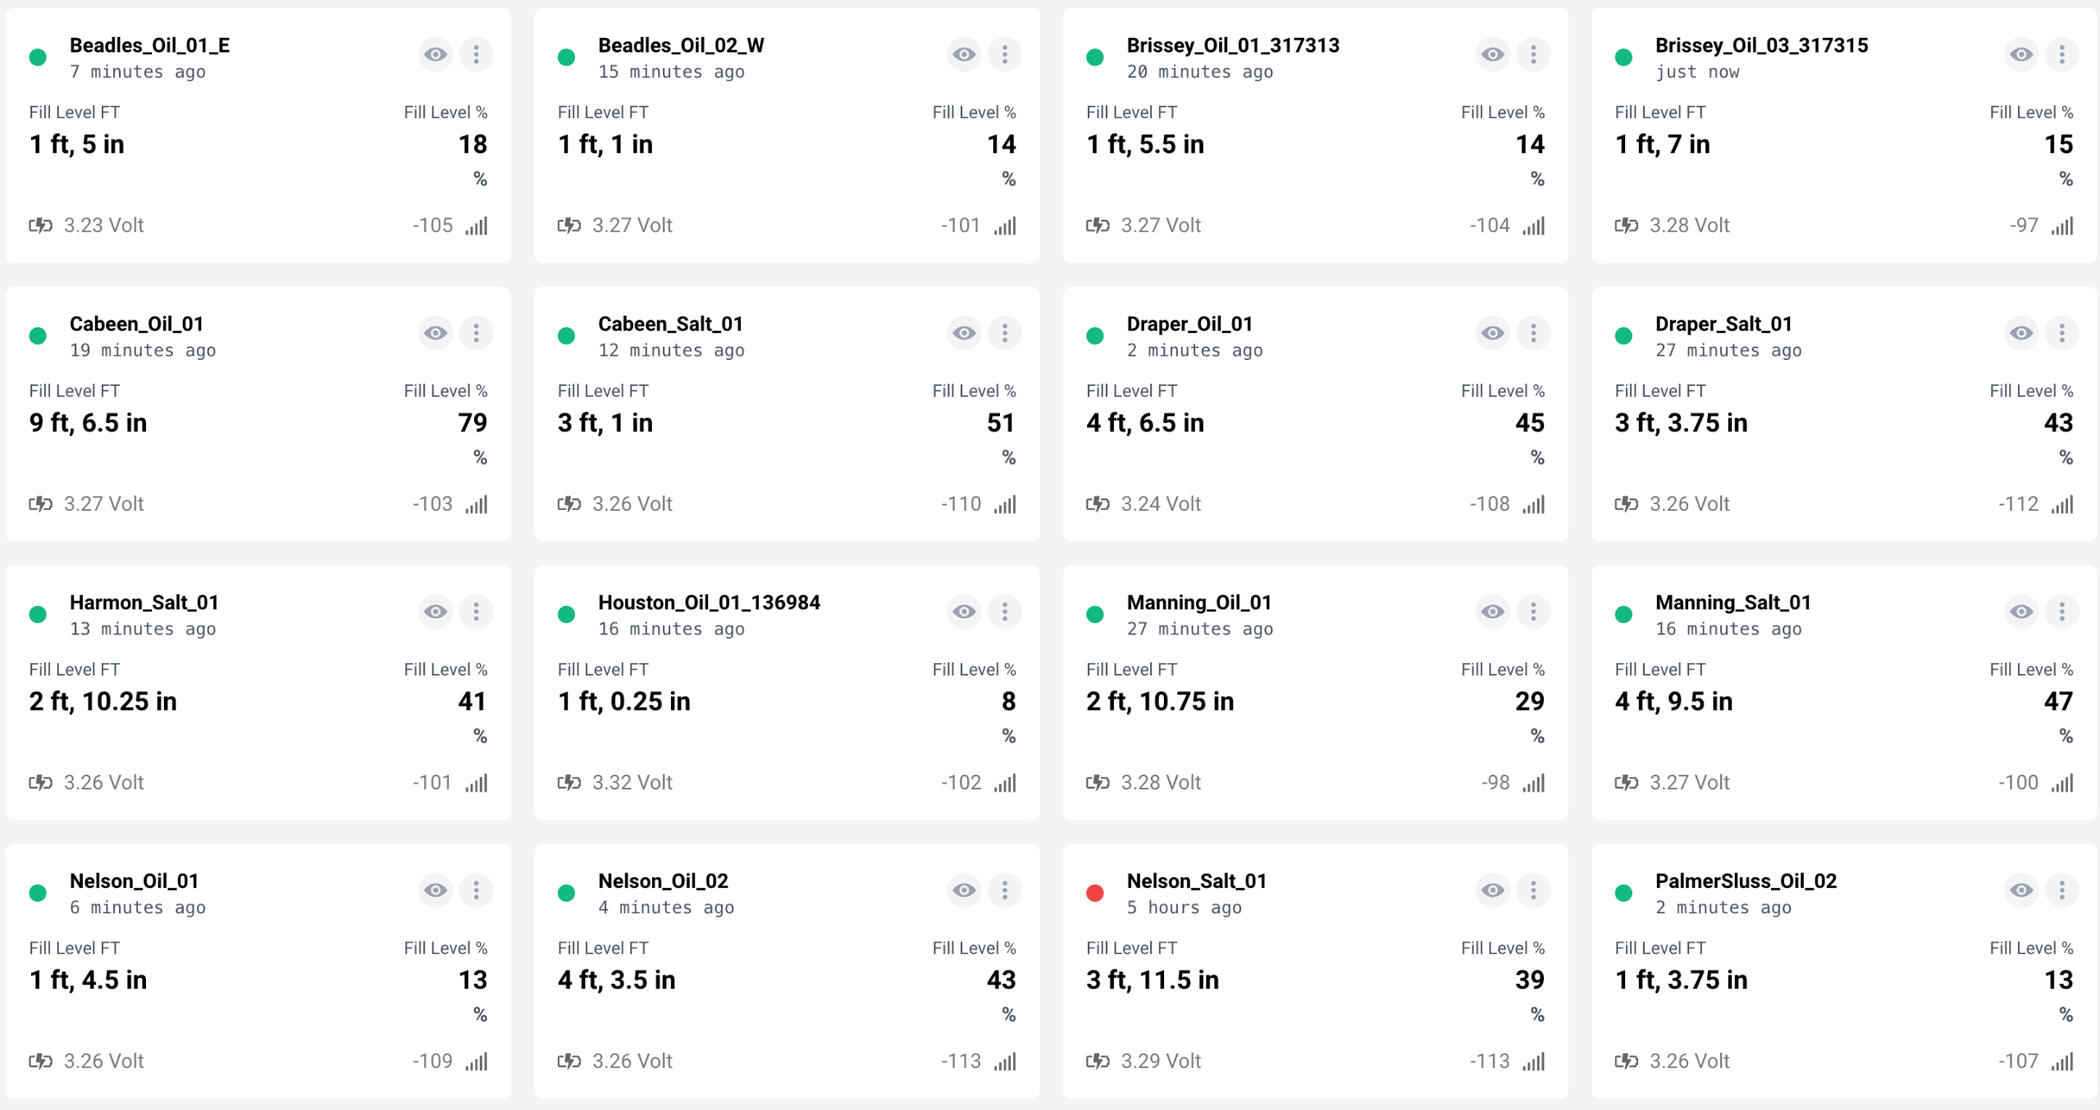Click battery icon on Beadles_Oil_01_E card

coord(40,226)
